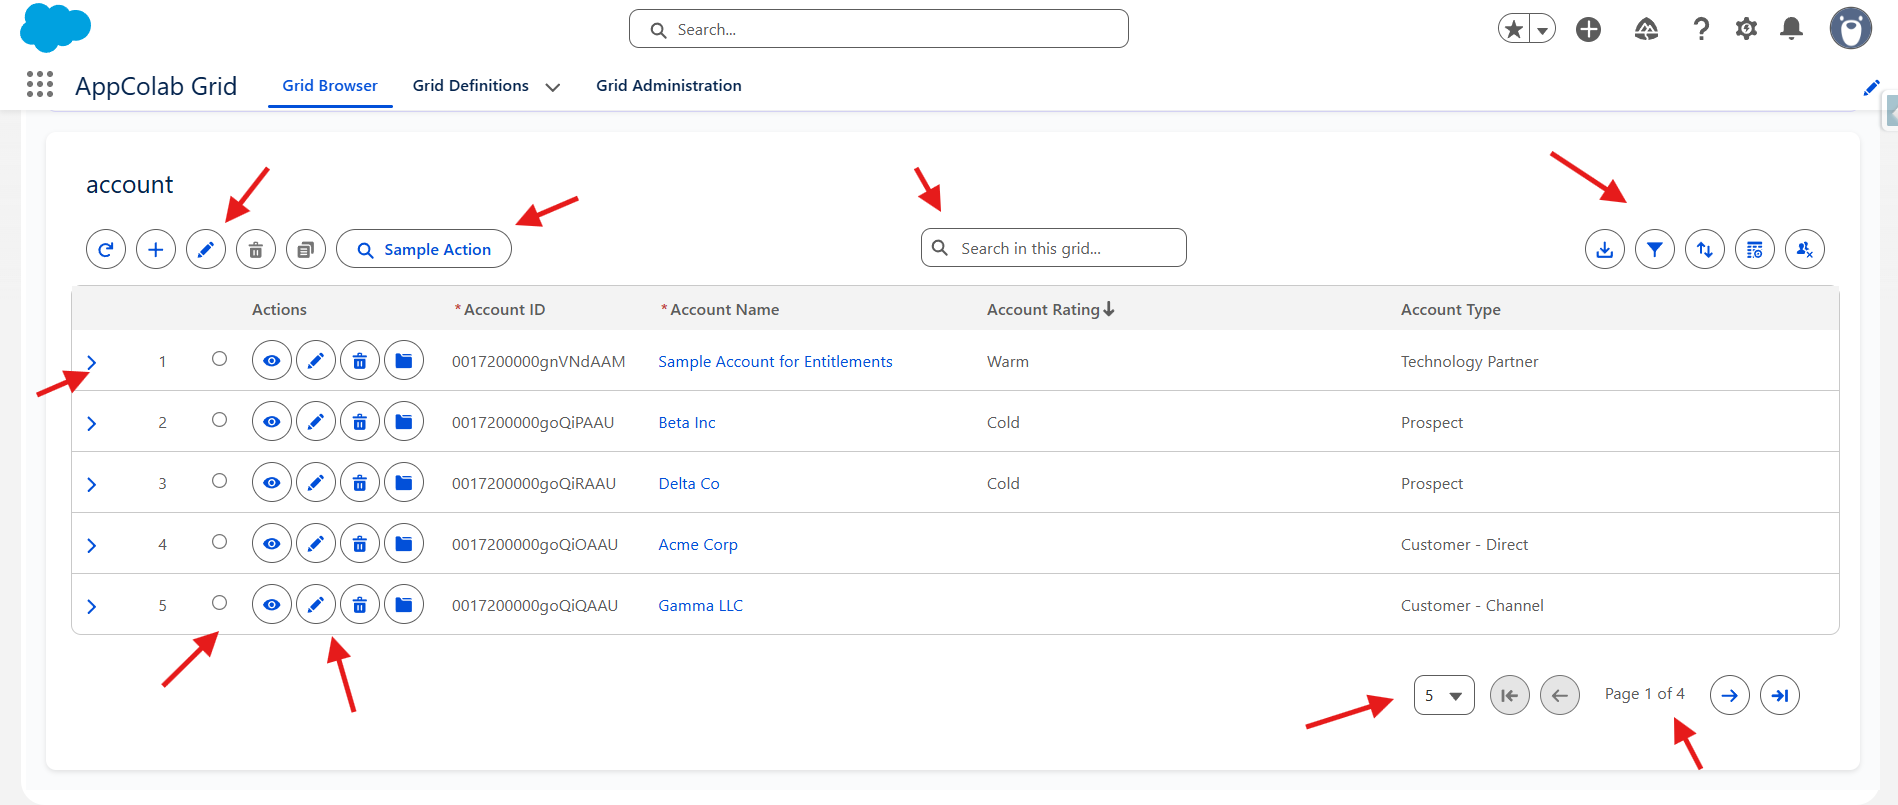1898x805 pixels.
Task: Edit the Beta Inc row with pencil
Action: [316, 422]
